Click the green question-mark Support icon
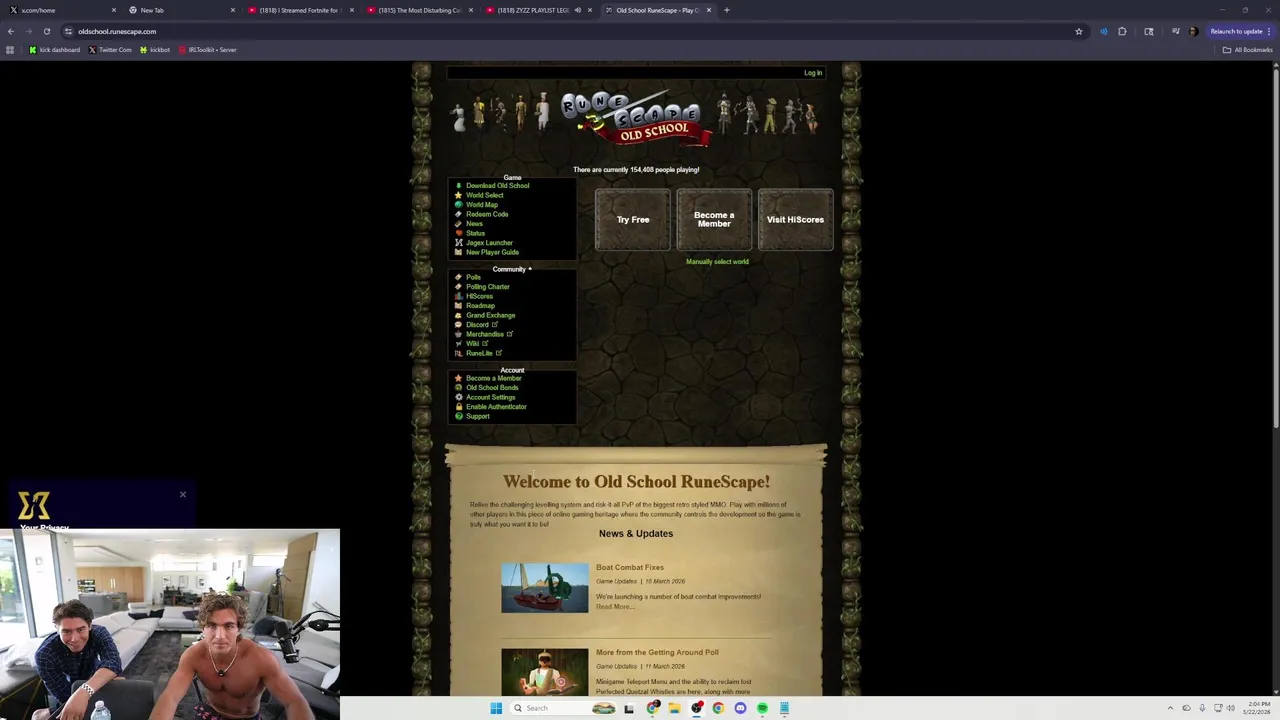Viewport: 1280px width, 720px height. coord(458,416)
